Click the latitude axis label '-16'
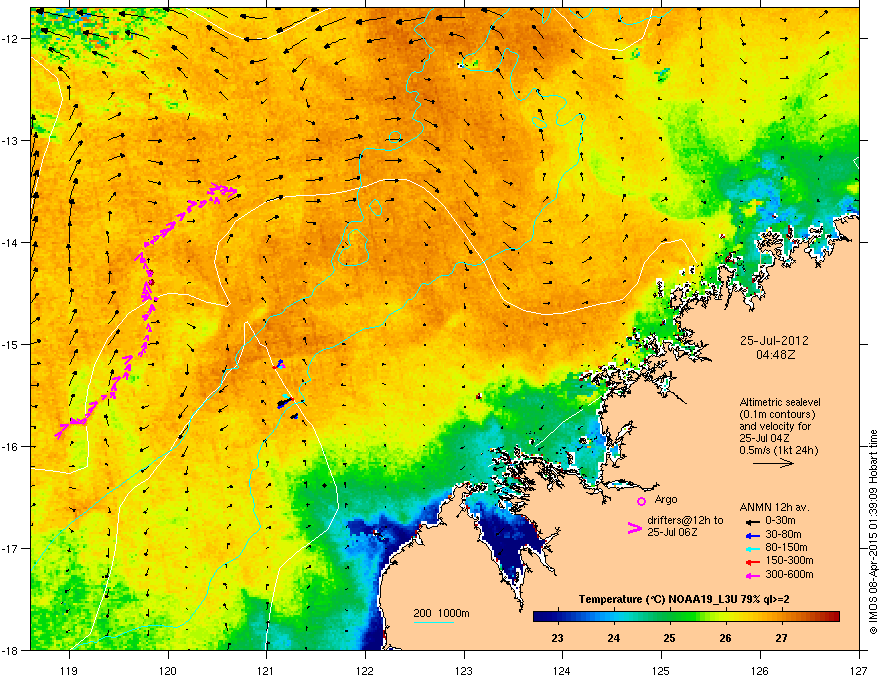880x680 pixels. 10,447
